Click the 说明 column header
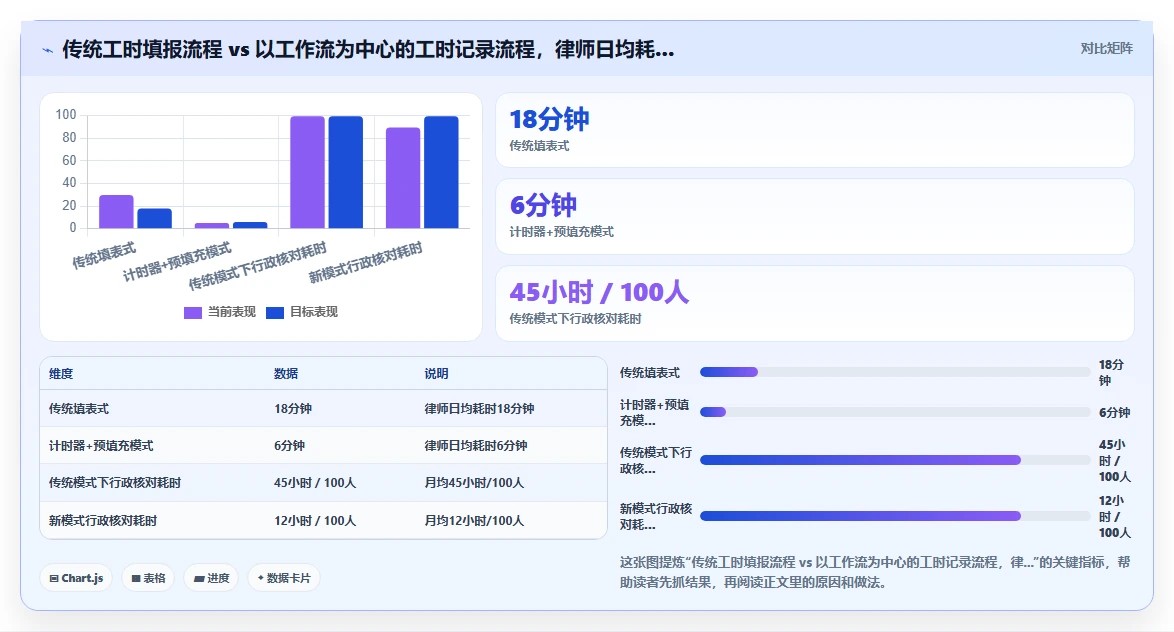1174x632 pixels. tap(437, 374)
